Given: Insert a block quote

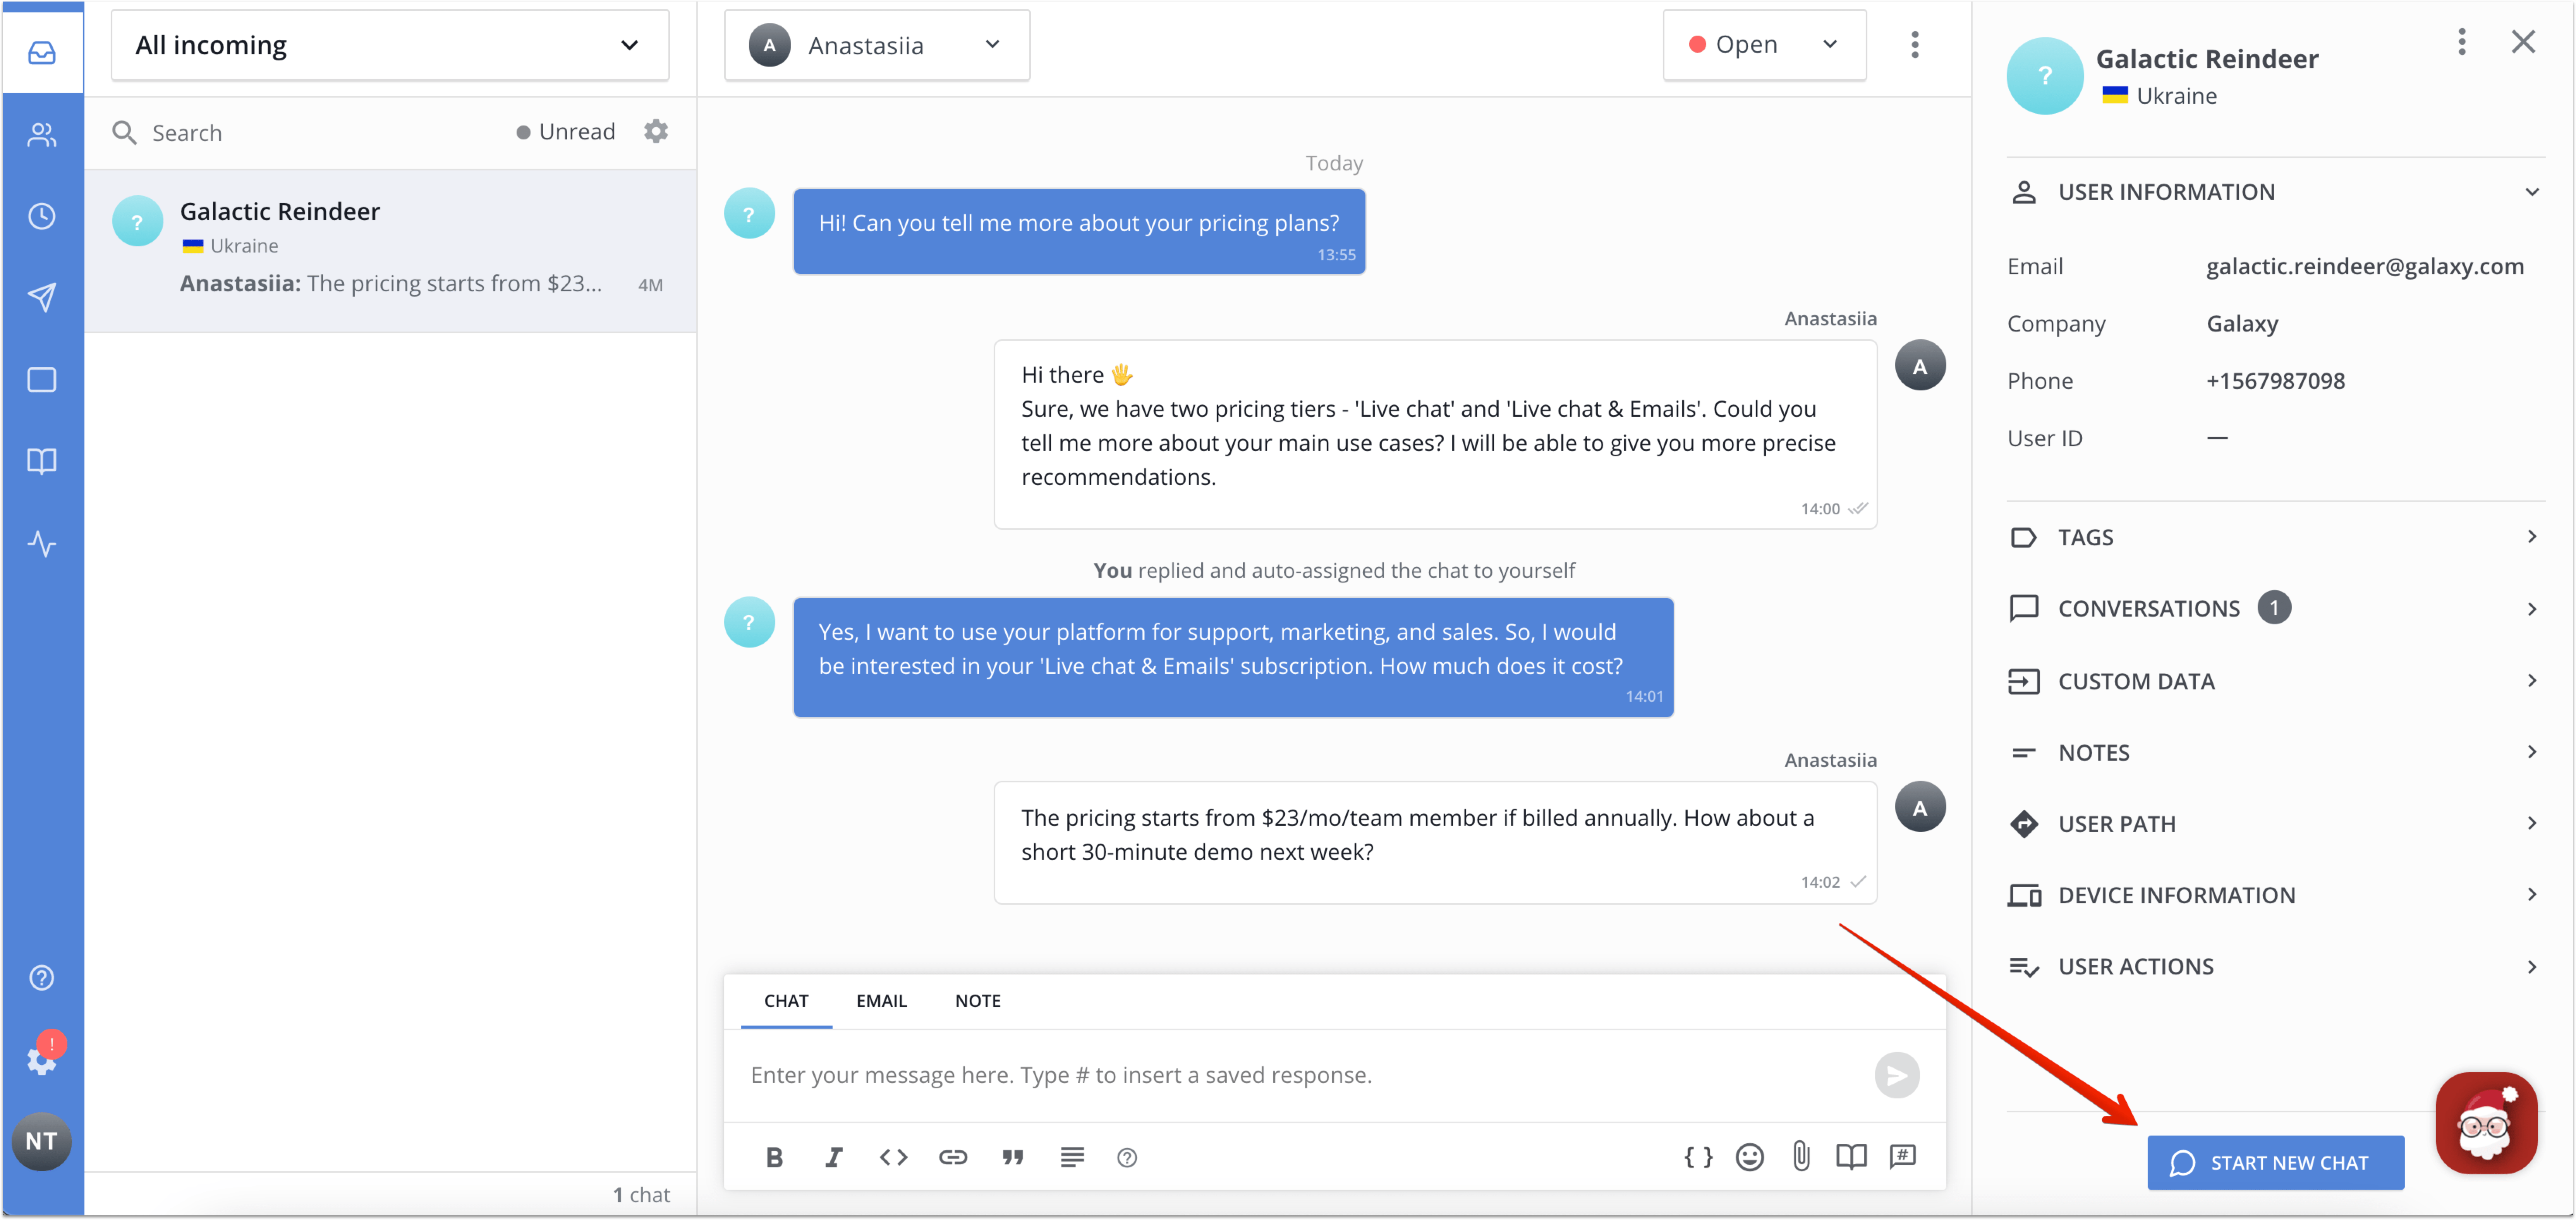Looking at the screenshot, I should pos(1013,1157).
